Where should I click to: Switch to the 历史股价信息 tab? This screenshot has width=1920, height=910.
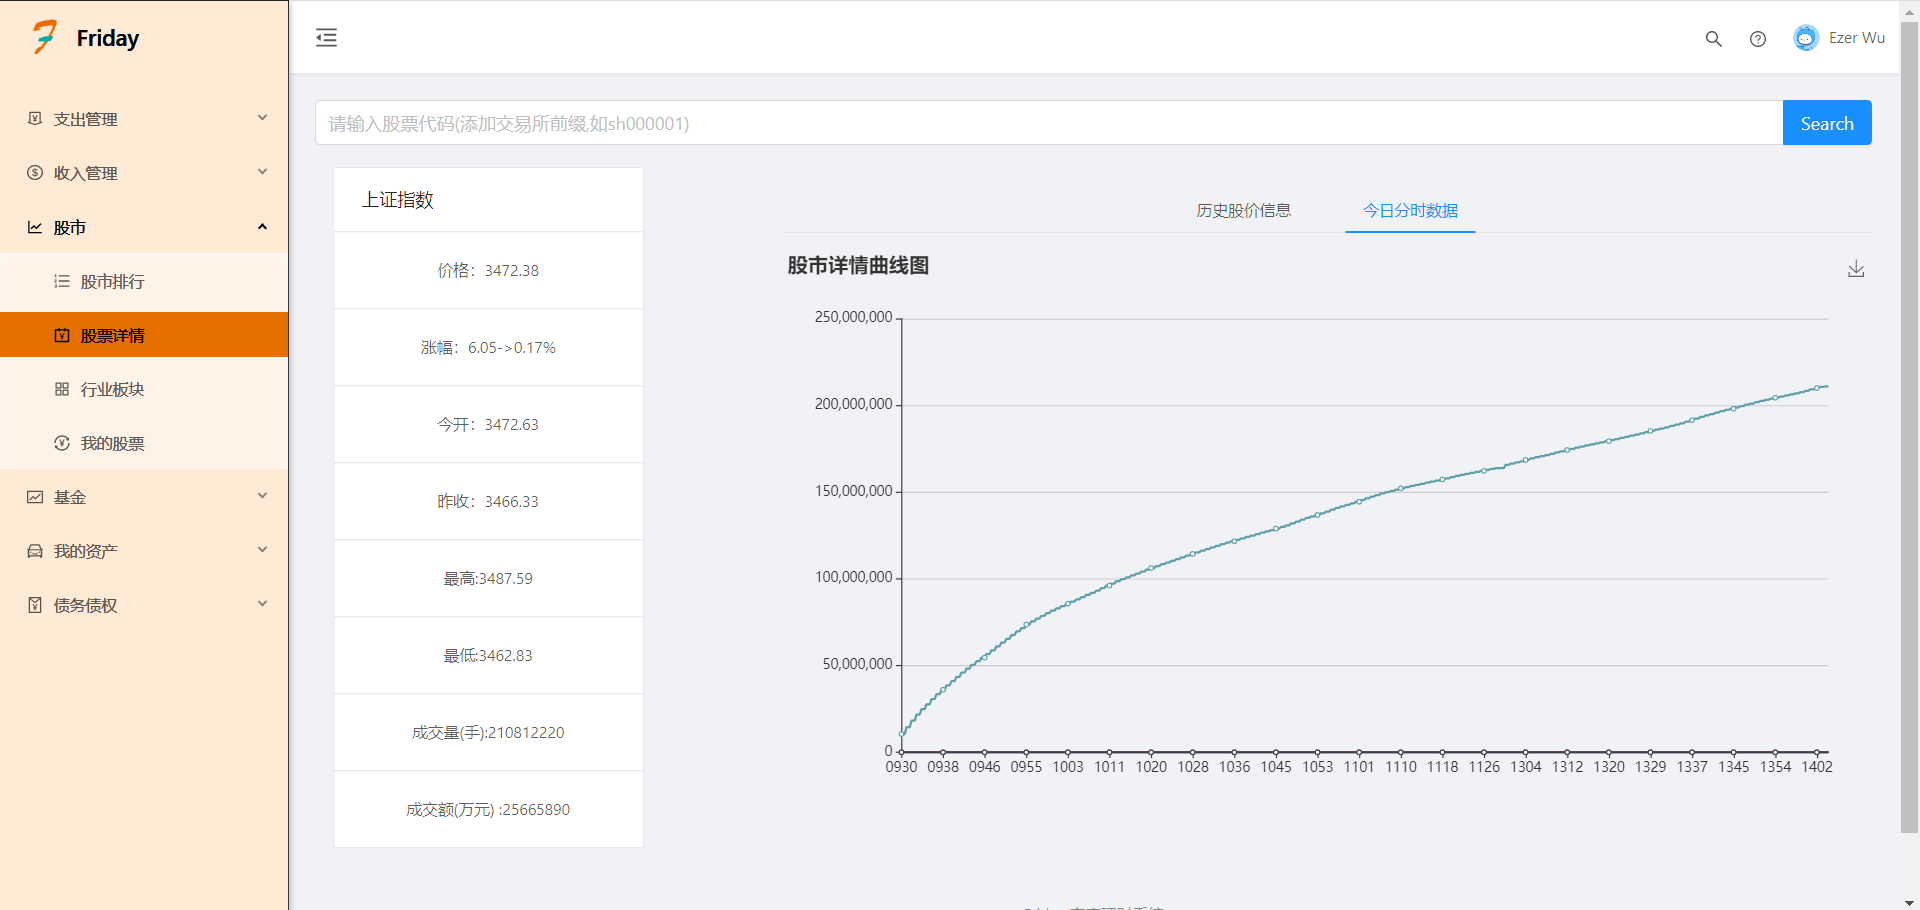(1243, 211)
